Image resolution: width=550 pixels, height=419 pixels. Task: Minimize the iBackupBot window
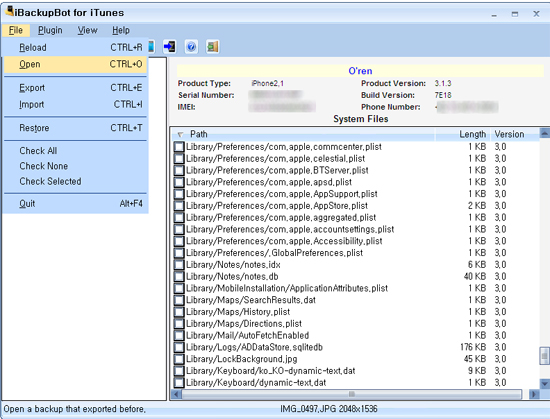(494, 14)
